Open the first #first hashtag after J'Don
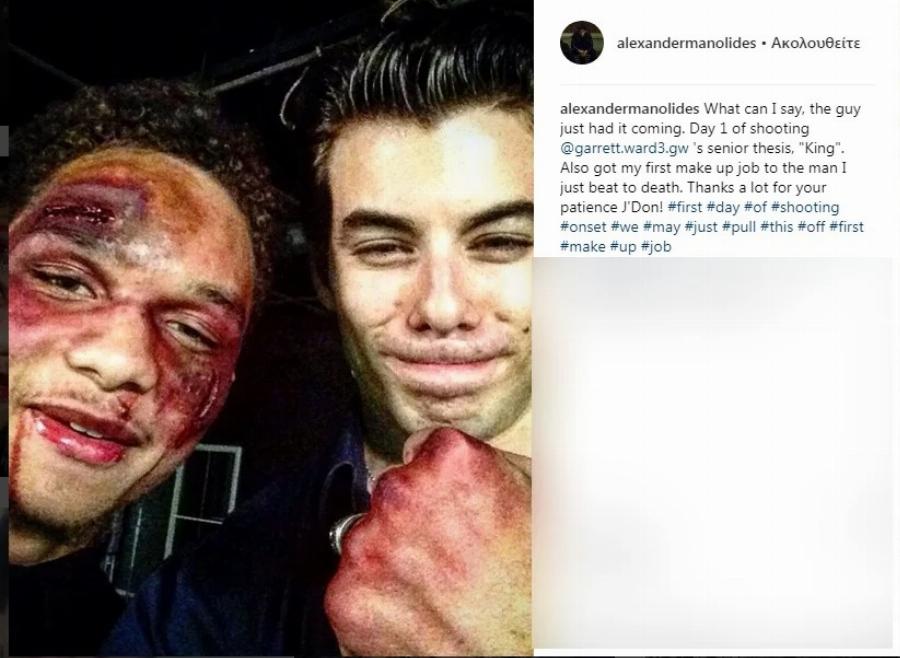The width and height of the screenshot is (900, 658). (685, 207)
